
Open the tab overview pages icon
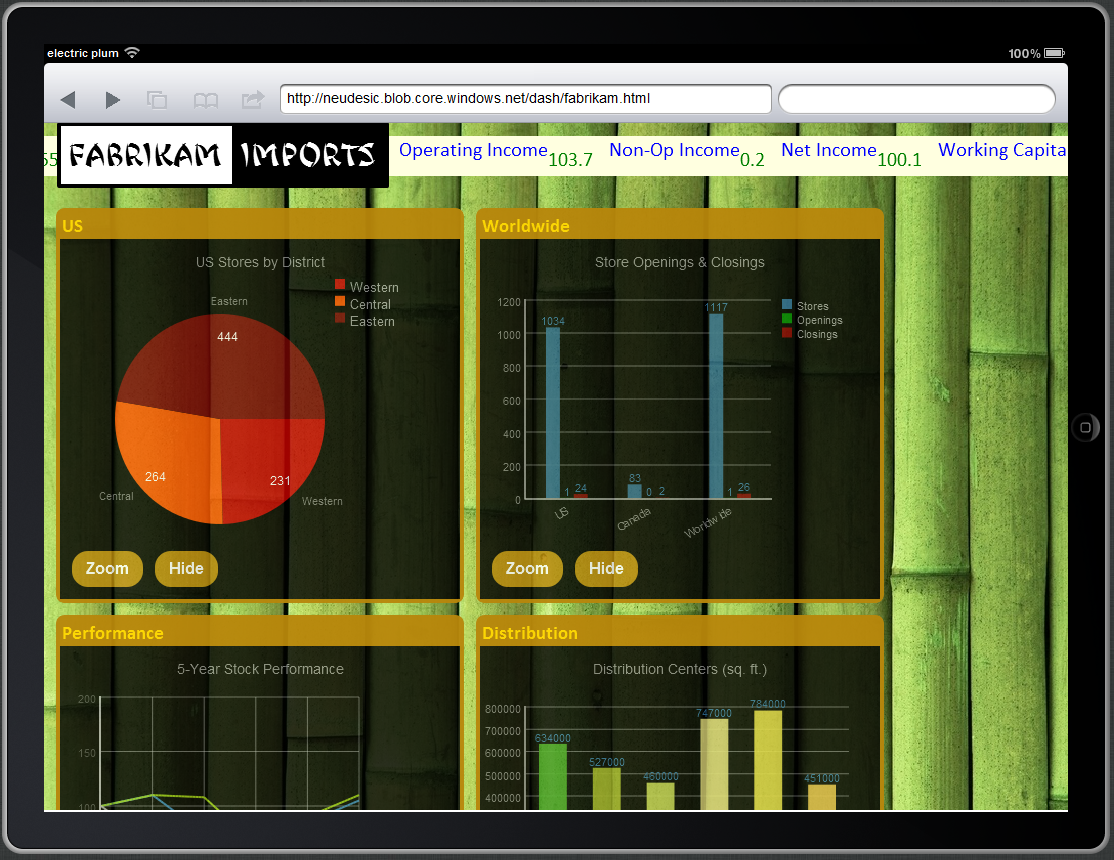pos(156,99)
